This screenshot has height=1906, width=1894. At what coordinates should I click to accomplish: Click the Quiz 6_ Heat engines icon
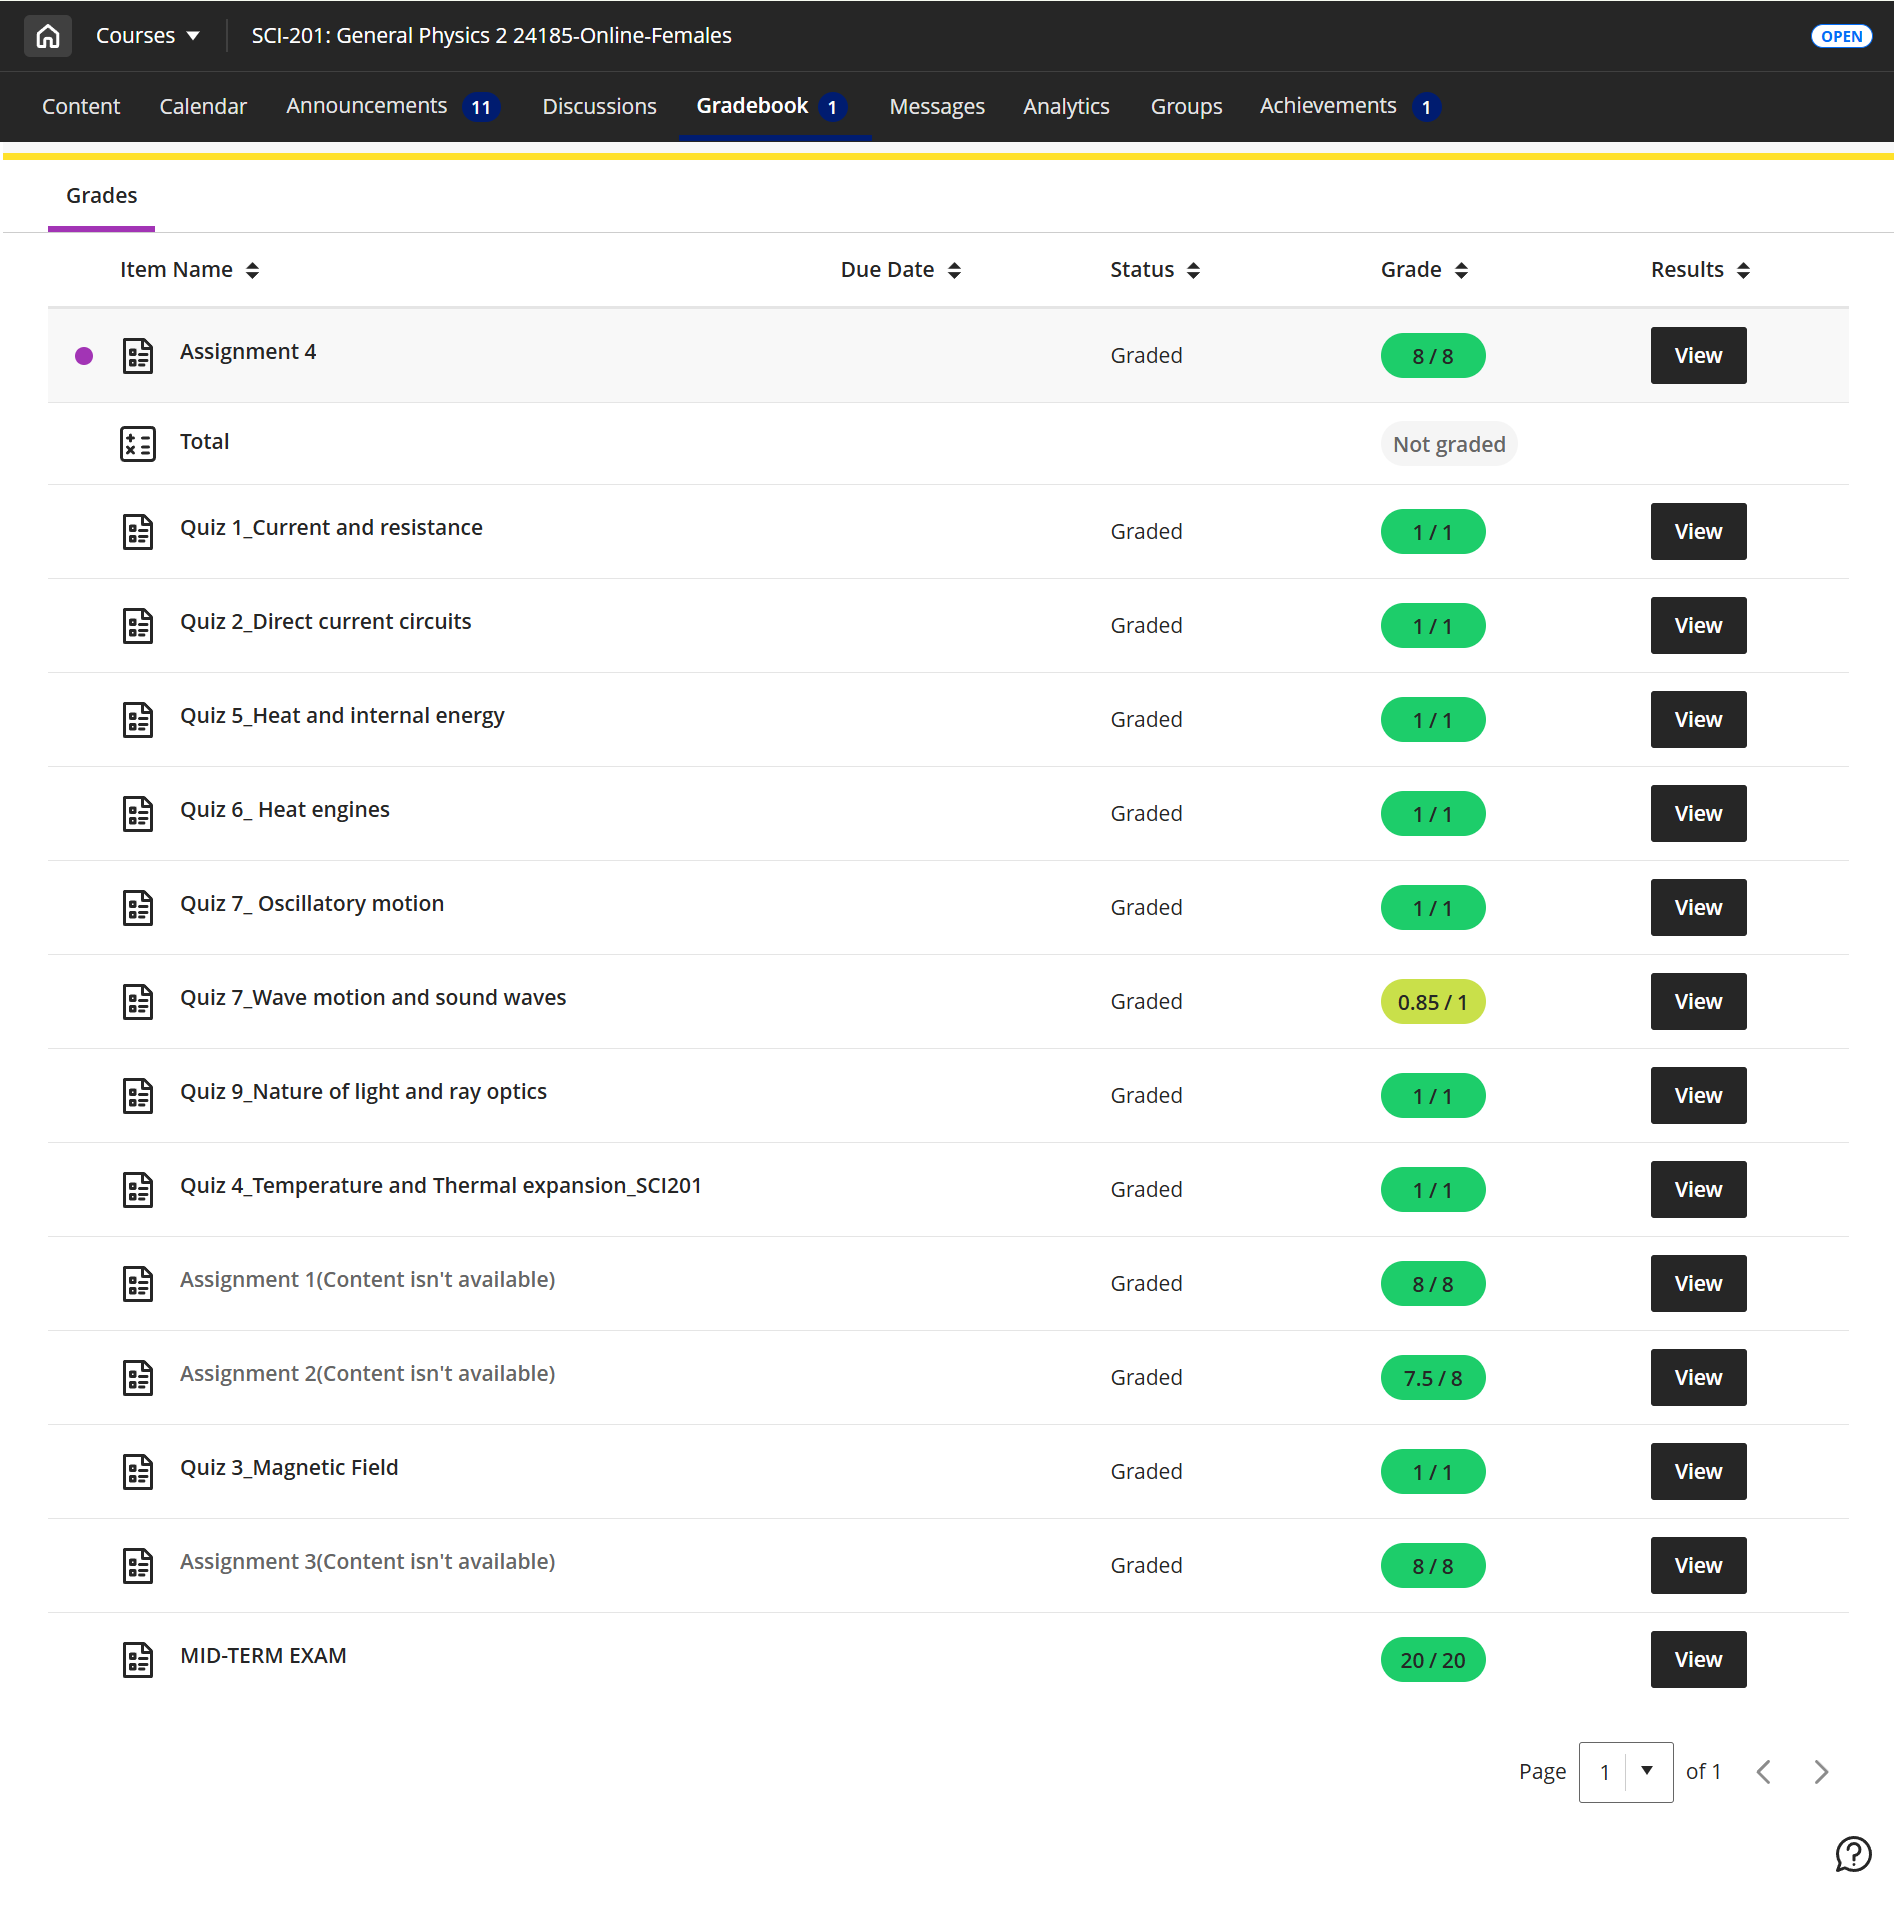[x=138, y=814]
